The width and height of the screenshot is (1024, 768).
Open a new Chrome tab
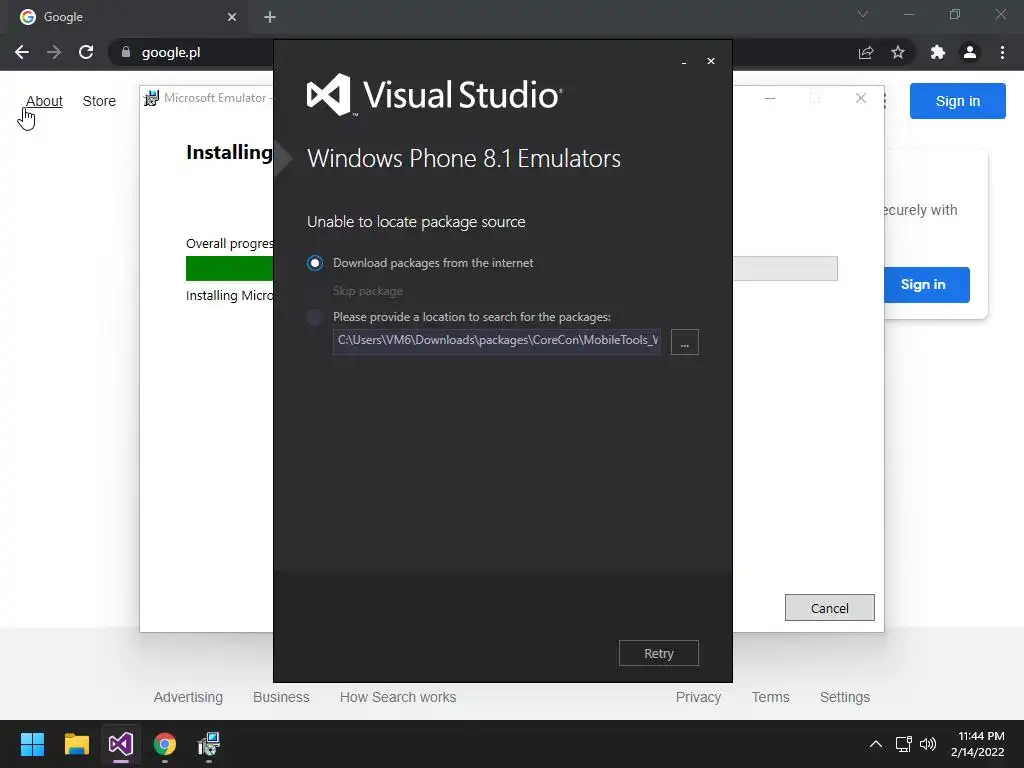point(270,17)
